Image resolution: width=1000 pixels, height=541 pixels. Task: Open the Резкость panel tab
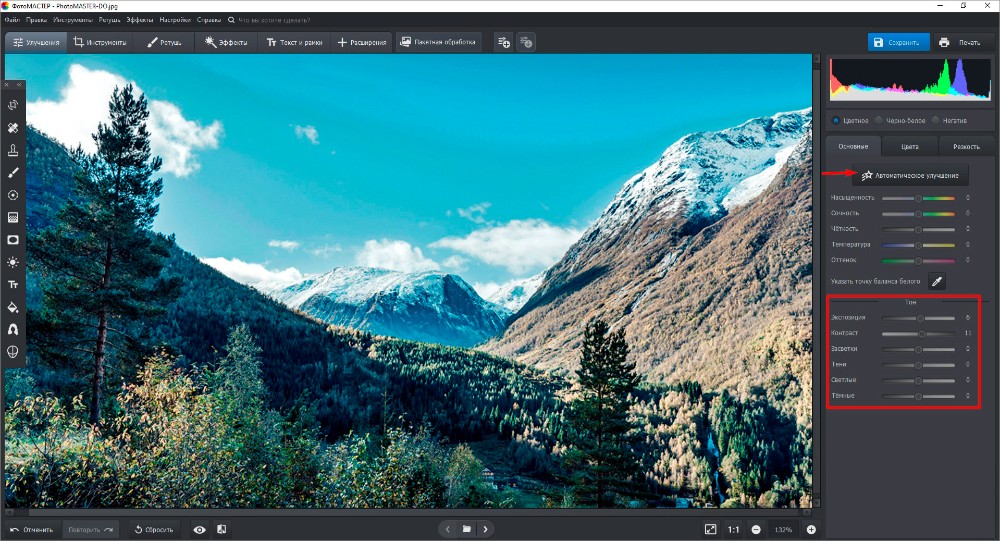[966, 146]
